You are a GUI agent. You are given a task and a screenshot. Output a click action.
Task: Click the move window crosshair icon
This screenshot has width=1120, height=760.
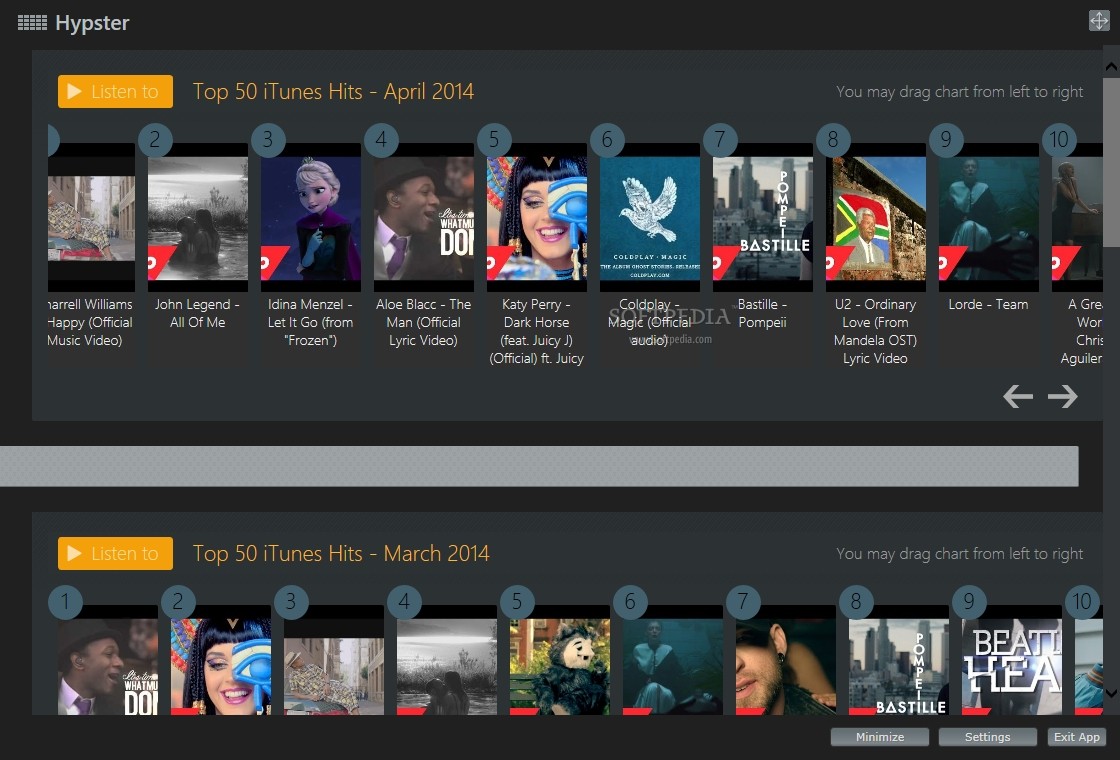coord(1099,21)
